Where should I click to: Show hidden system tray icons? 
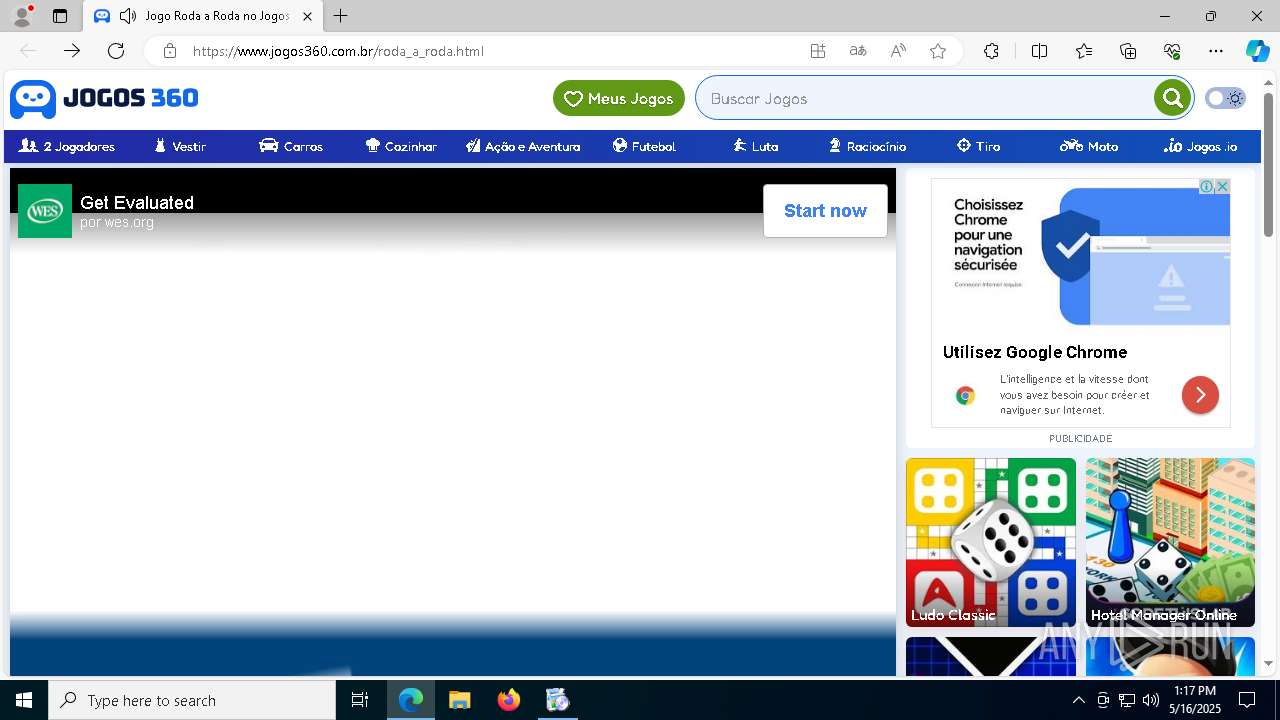1078,700
